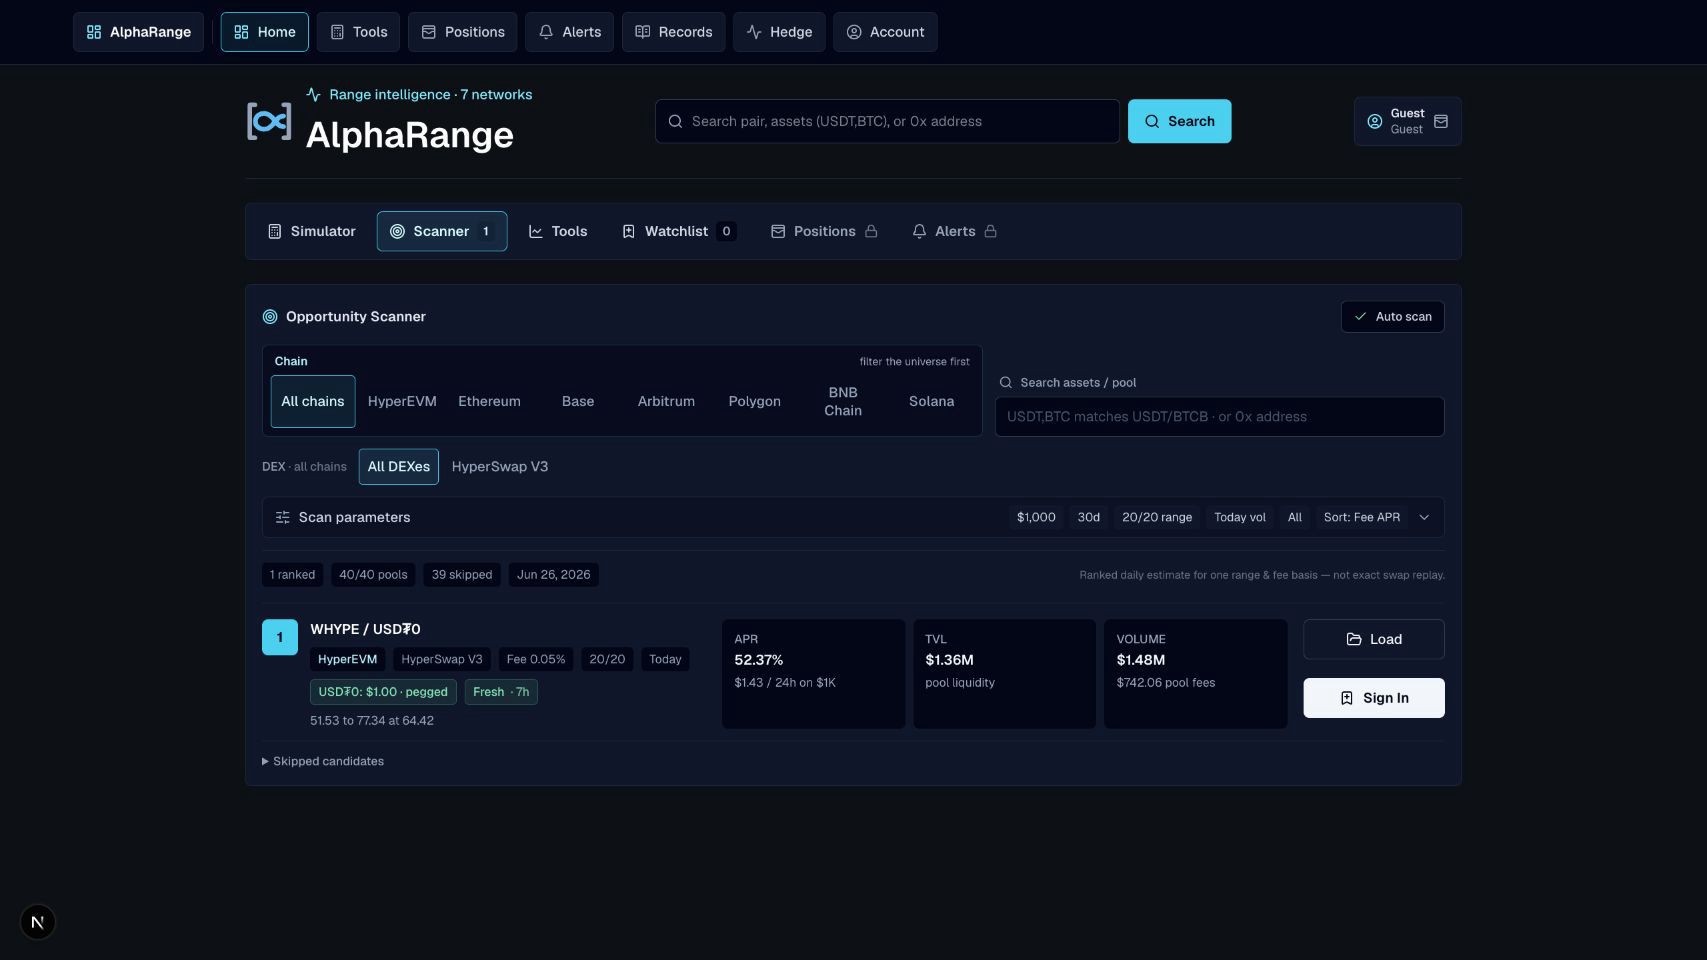
Task: Click the USD₮0 pegged status tag
Action: (x=383, y=692)
